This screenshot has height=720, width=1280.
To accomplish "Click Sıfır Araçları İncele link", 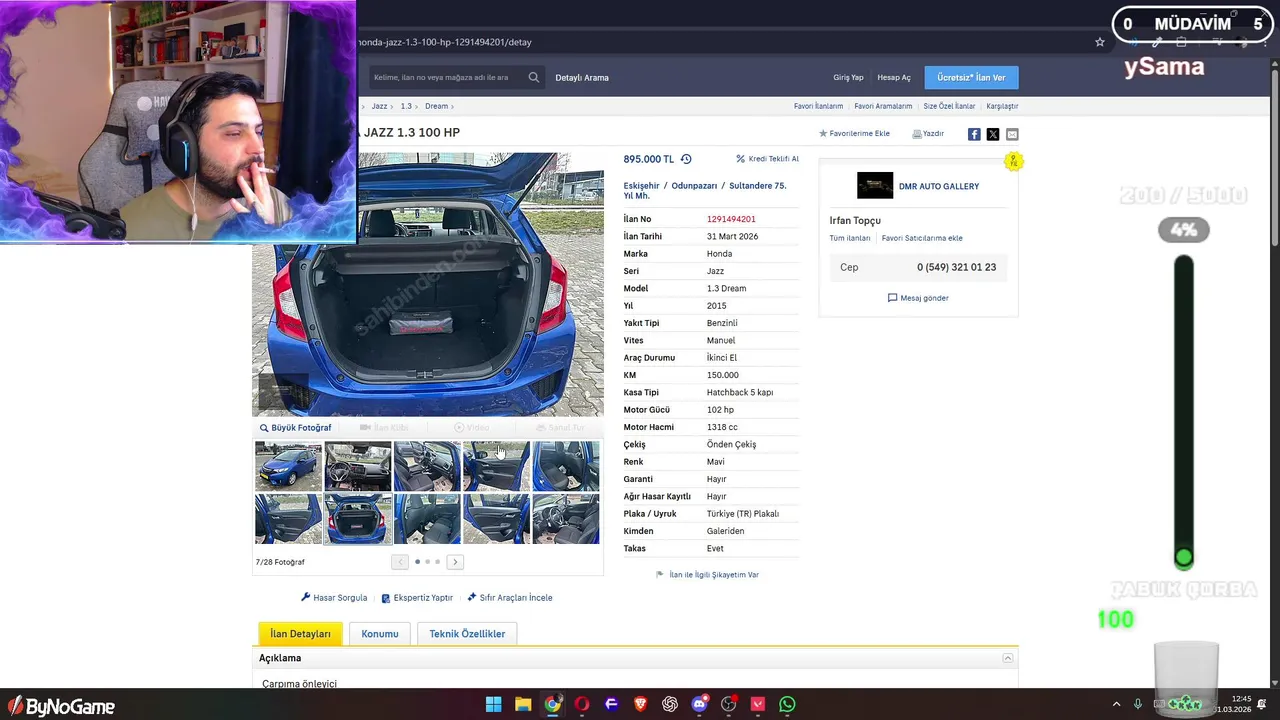I will pos(509,598).
